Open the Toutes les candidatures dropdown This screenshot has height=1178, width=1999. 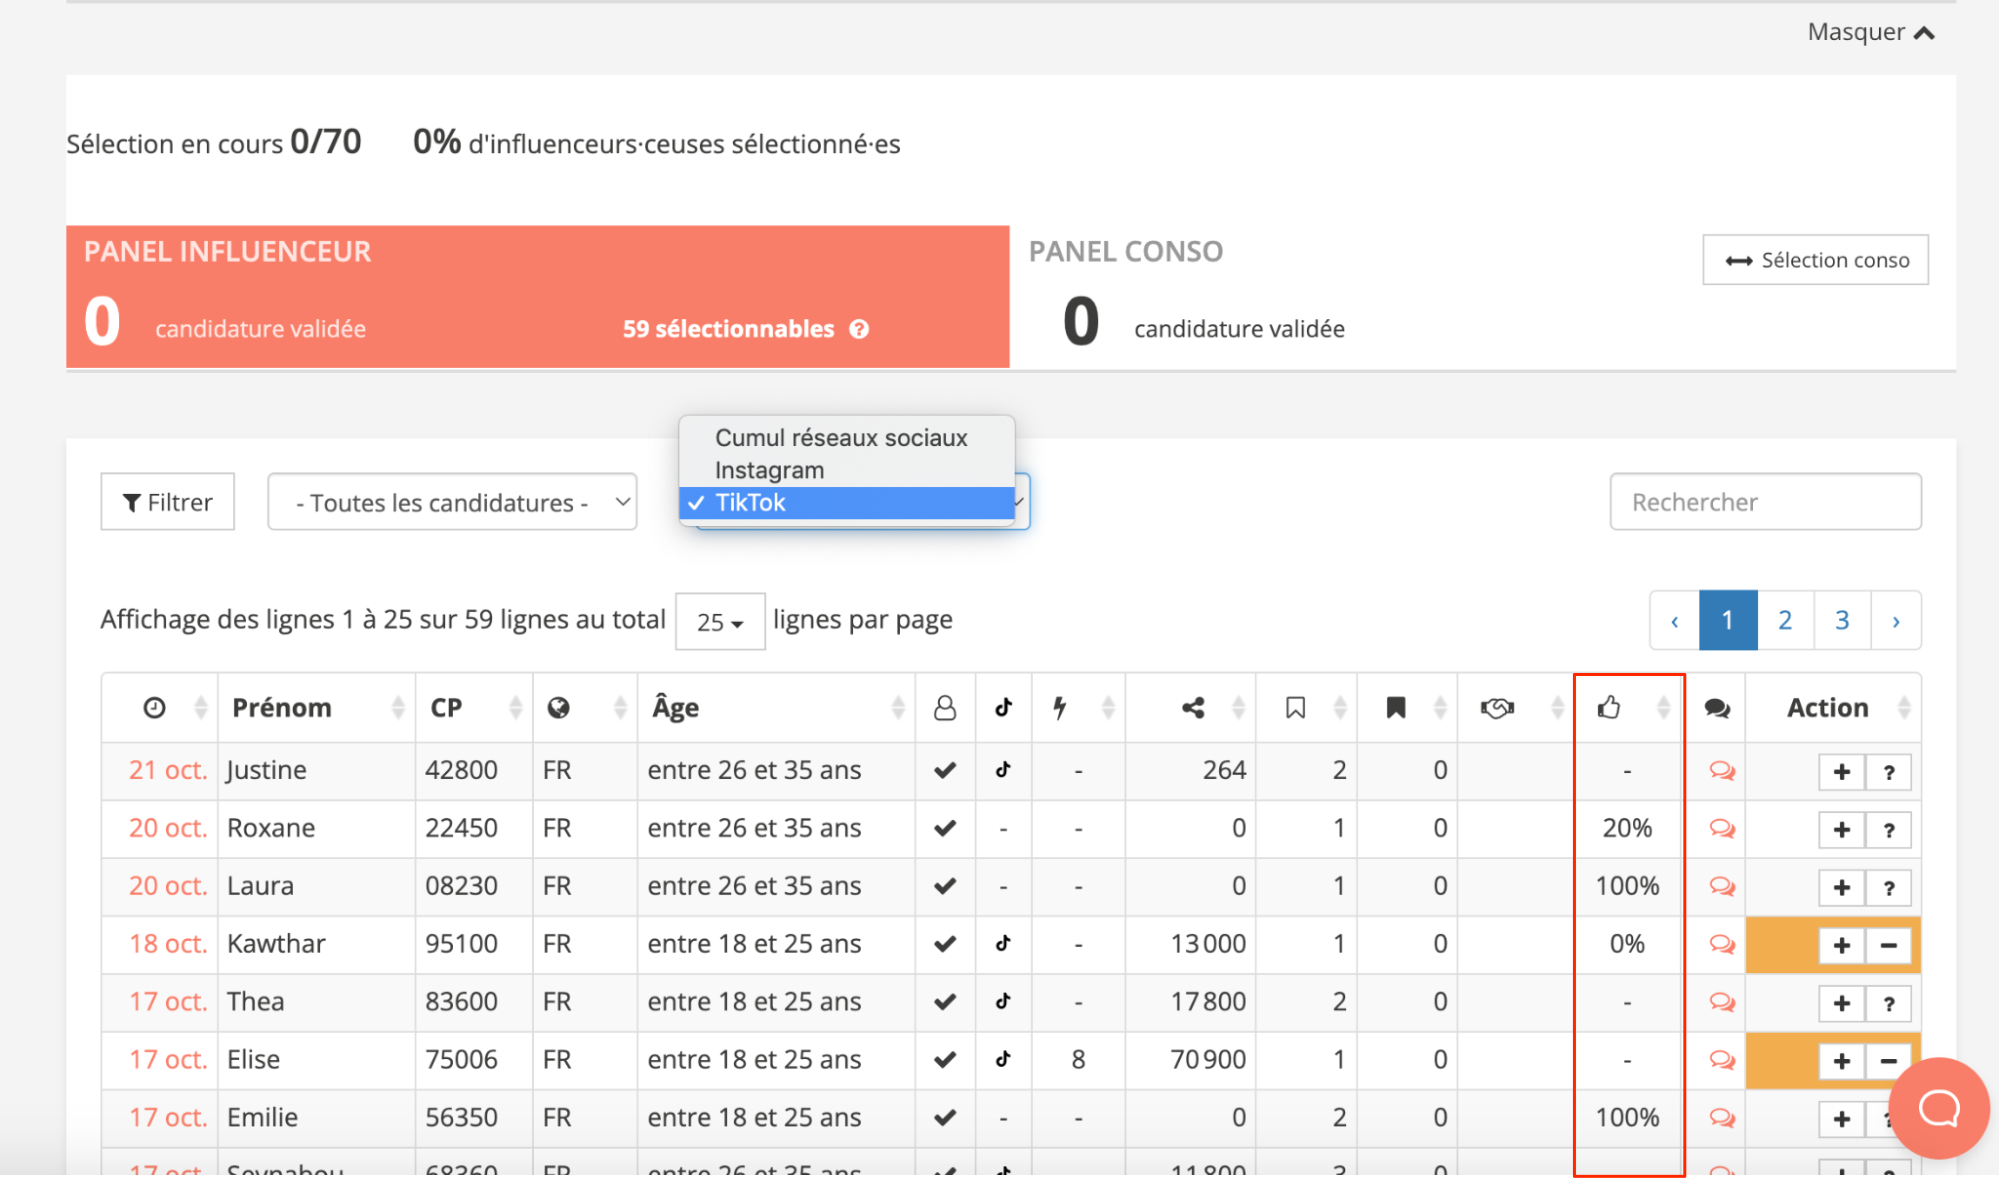click(452, 502)
